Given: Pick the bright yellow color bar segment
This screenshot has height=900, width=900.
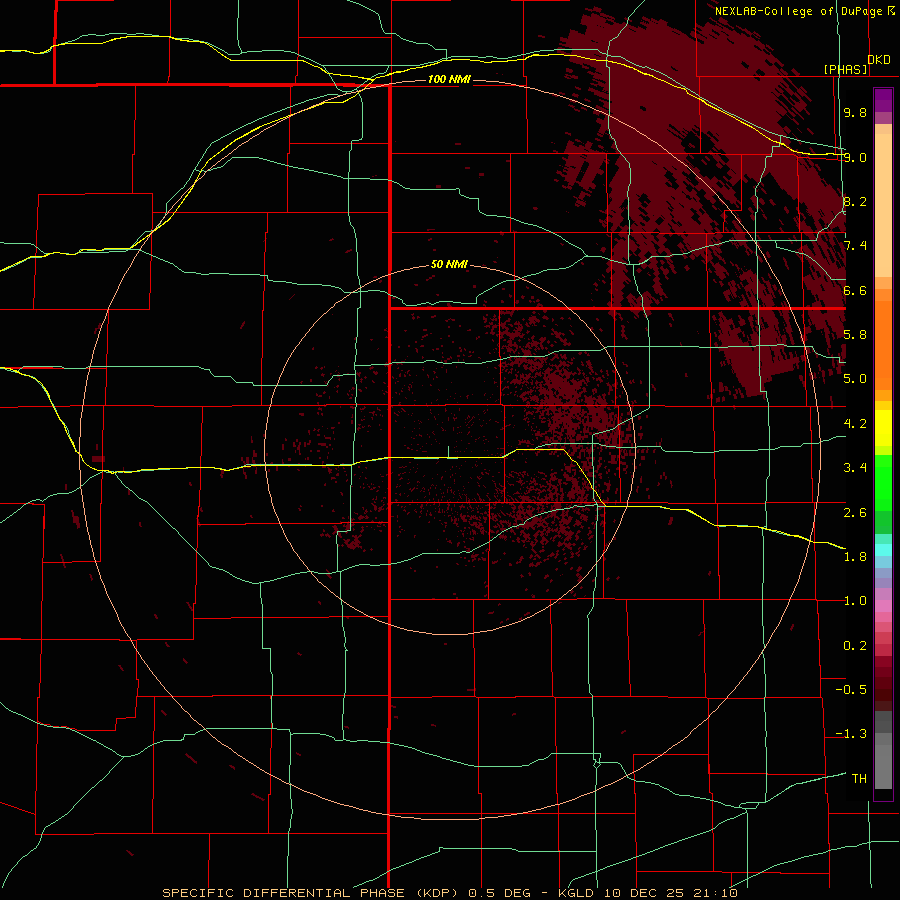Looking at the screenshot, I should pos(883,428).
